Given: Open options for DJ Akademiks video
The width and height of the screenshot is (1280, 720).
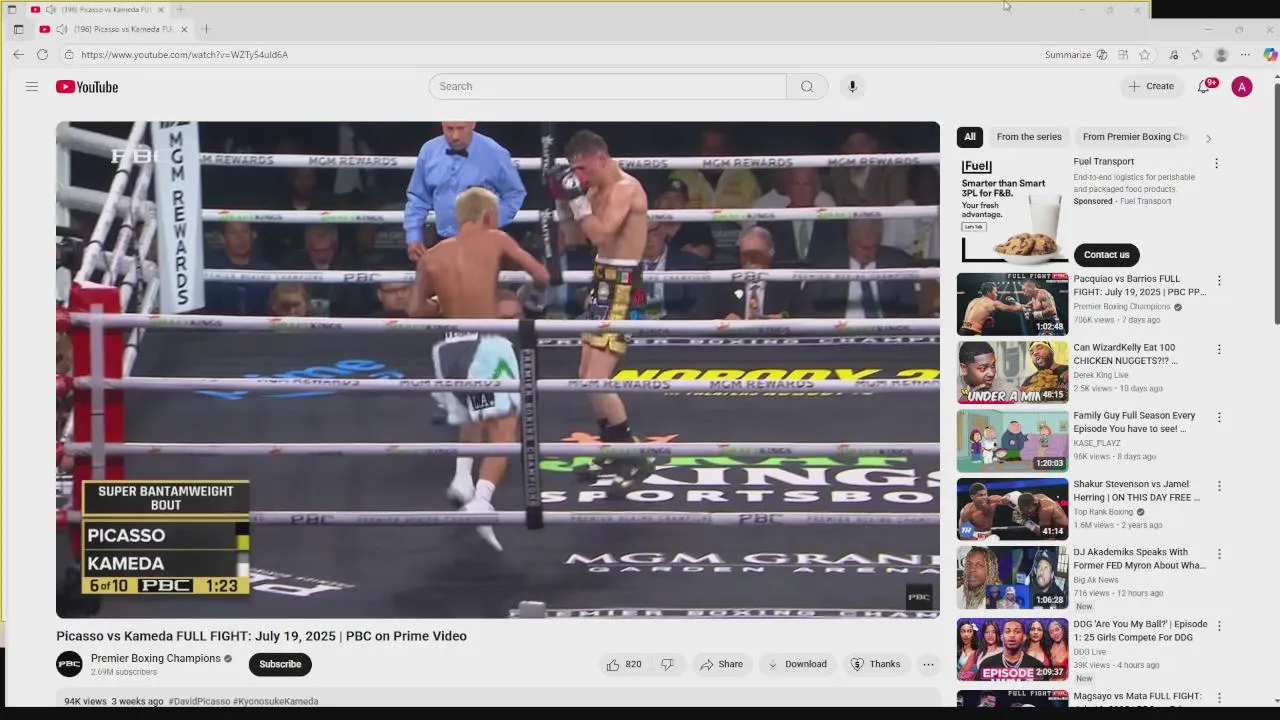Looking at the screenshot, I should [x=1218, y=554].
